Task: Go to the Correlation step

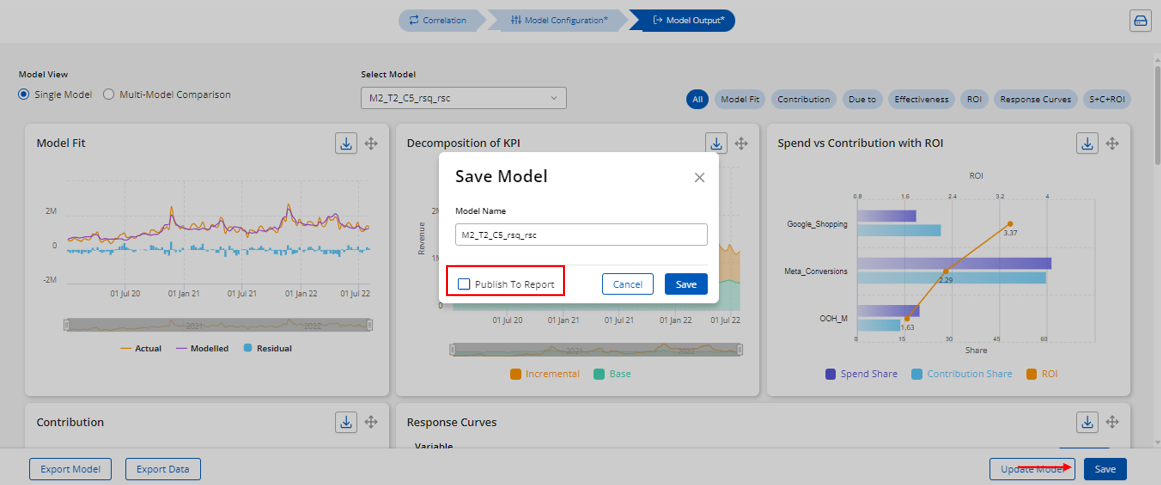Action: [438, 20]
